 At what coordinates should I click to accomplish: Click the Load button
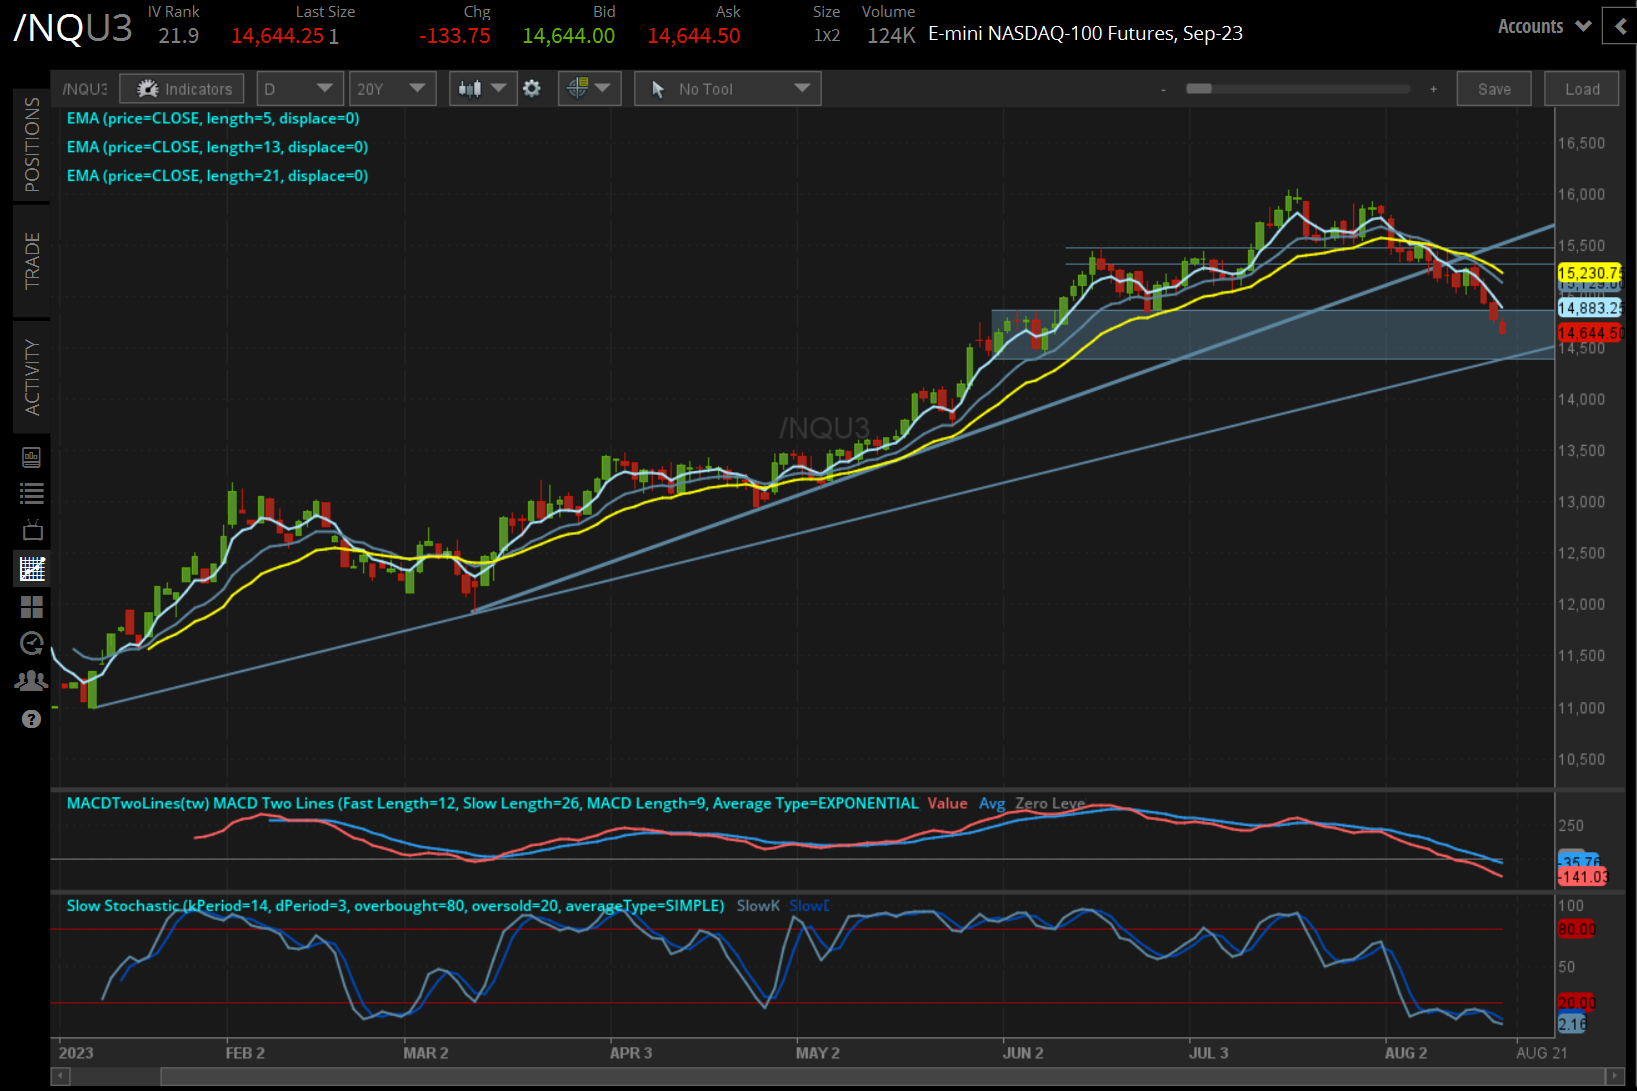[1581, 88]
